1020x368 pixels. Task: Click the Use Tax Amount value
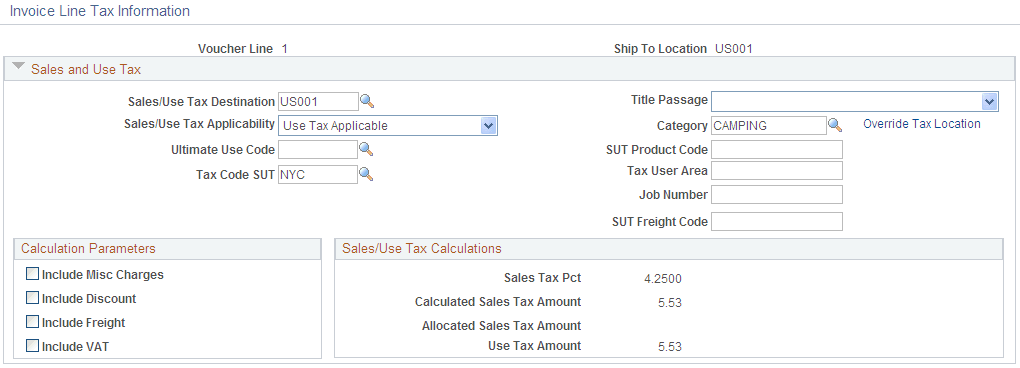click(670, 347)
